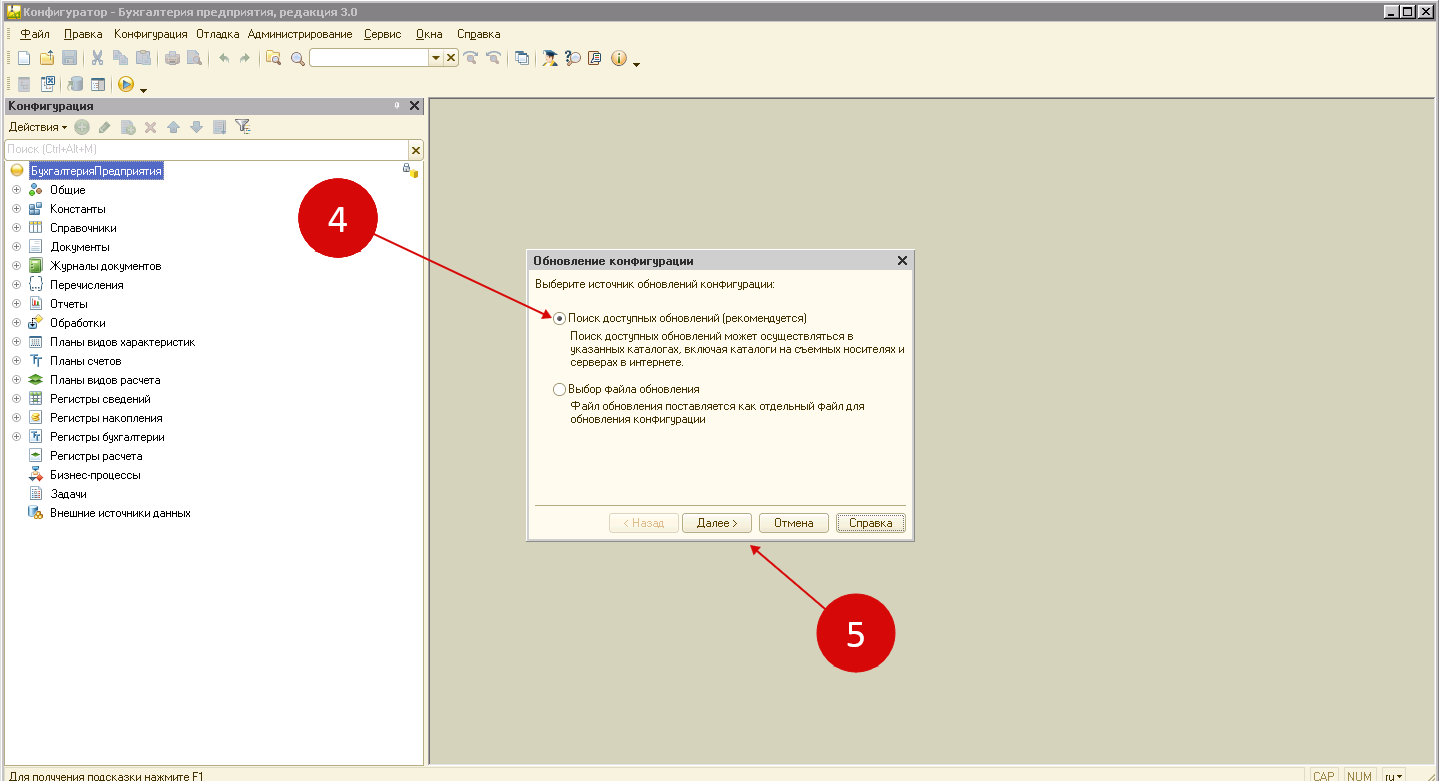Open the Файл menu
Image resolution: width=1439 pixels, height=781 pixels.
click(35, 34)
